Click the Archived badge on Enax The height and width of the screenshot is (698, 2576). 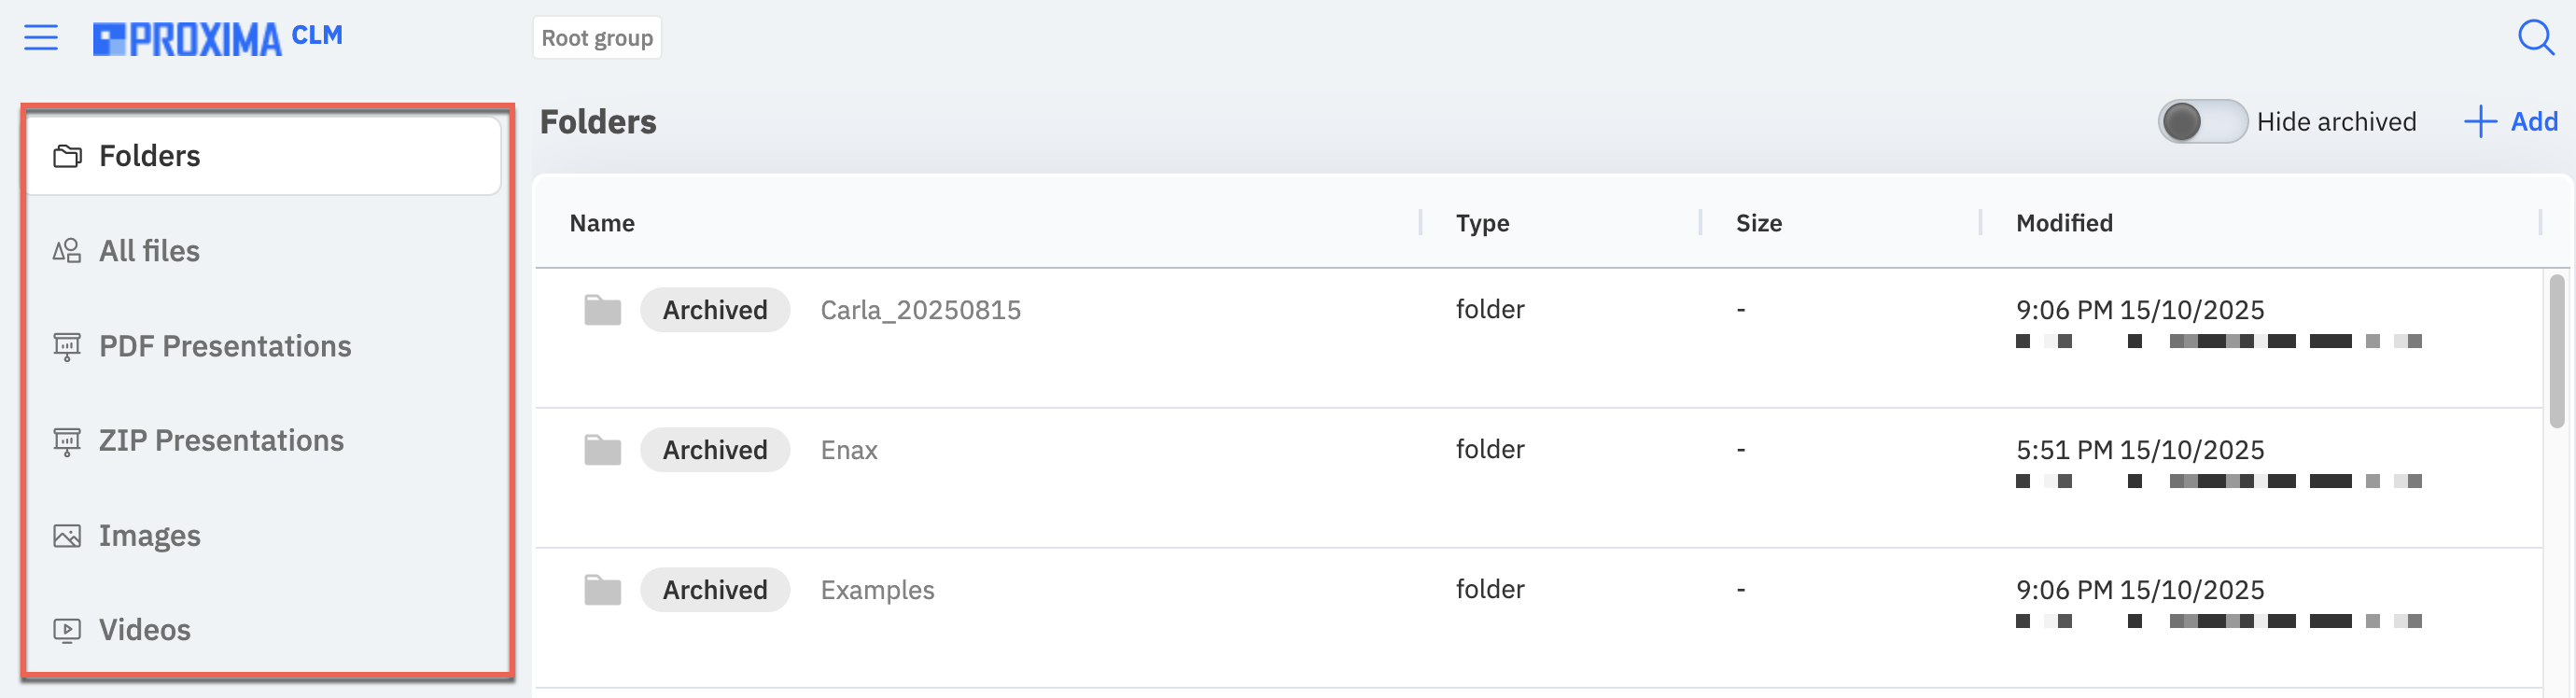click(x=715, y=450)
